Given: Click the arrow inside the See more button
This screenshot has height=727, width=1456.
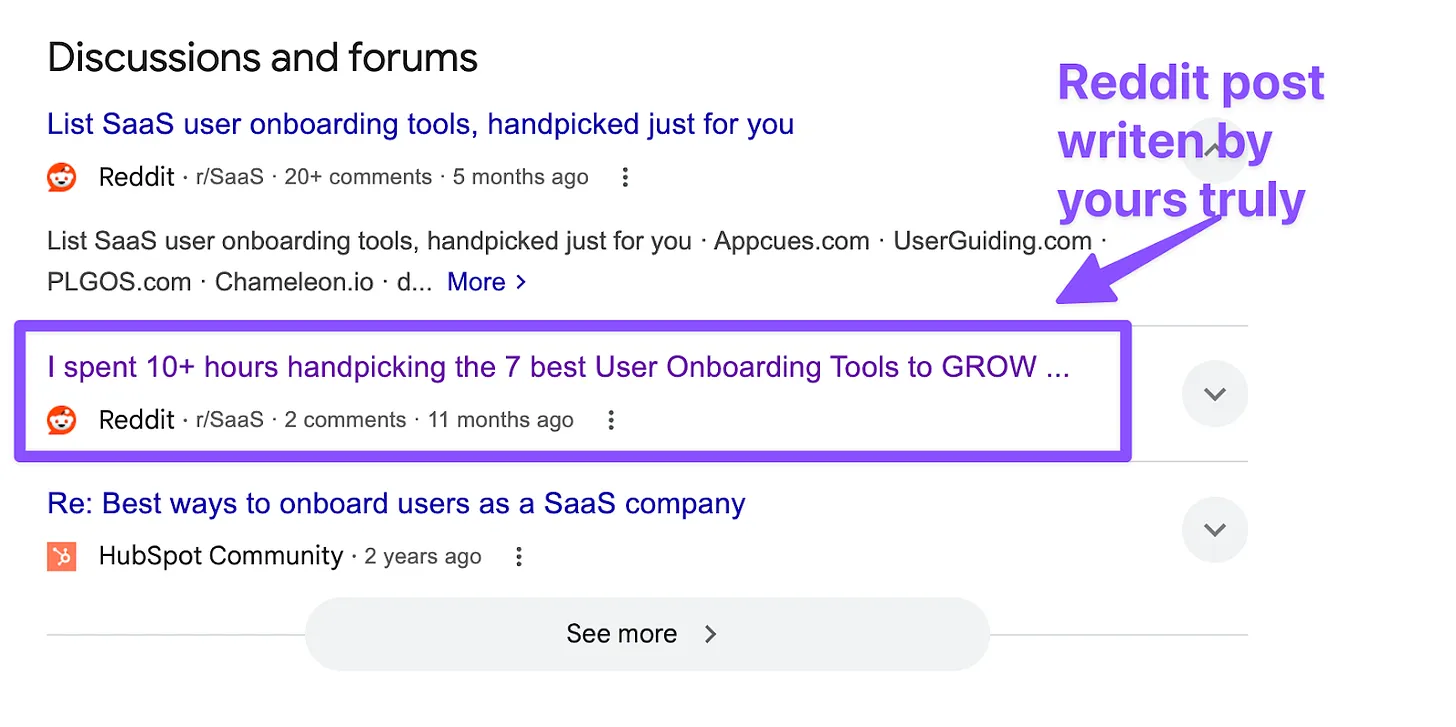Looking at the screenshot, I should (710, 633).
